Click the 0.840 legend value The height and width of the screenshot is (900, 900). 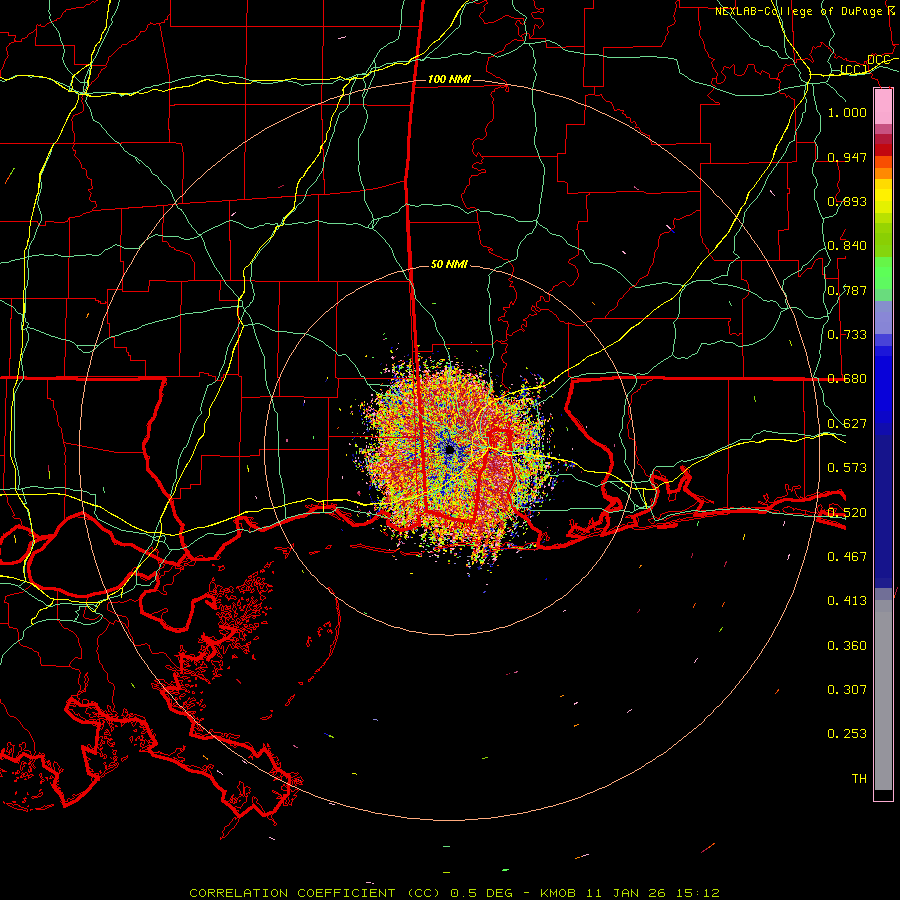(847, 246)
